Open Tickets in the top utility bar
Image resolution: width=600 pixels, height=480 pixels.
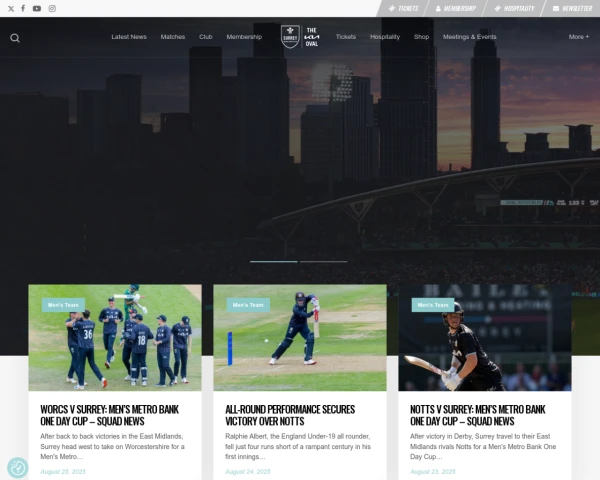pyautogui.click(x=403, y=8)
